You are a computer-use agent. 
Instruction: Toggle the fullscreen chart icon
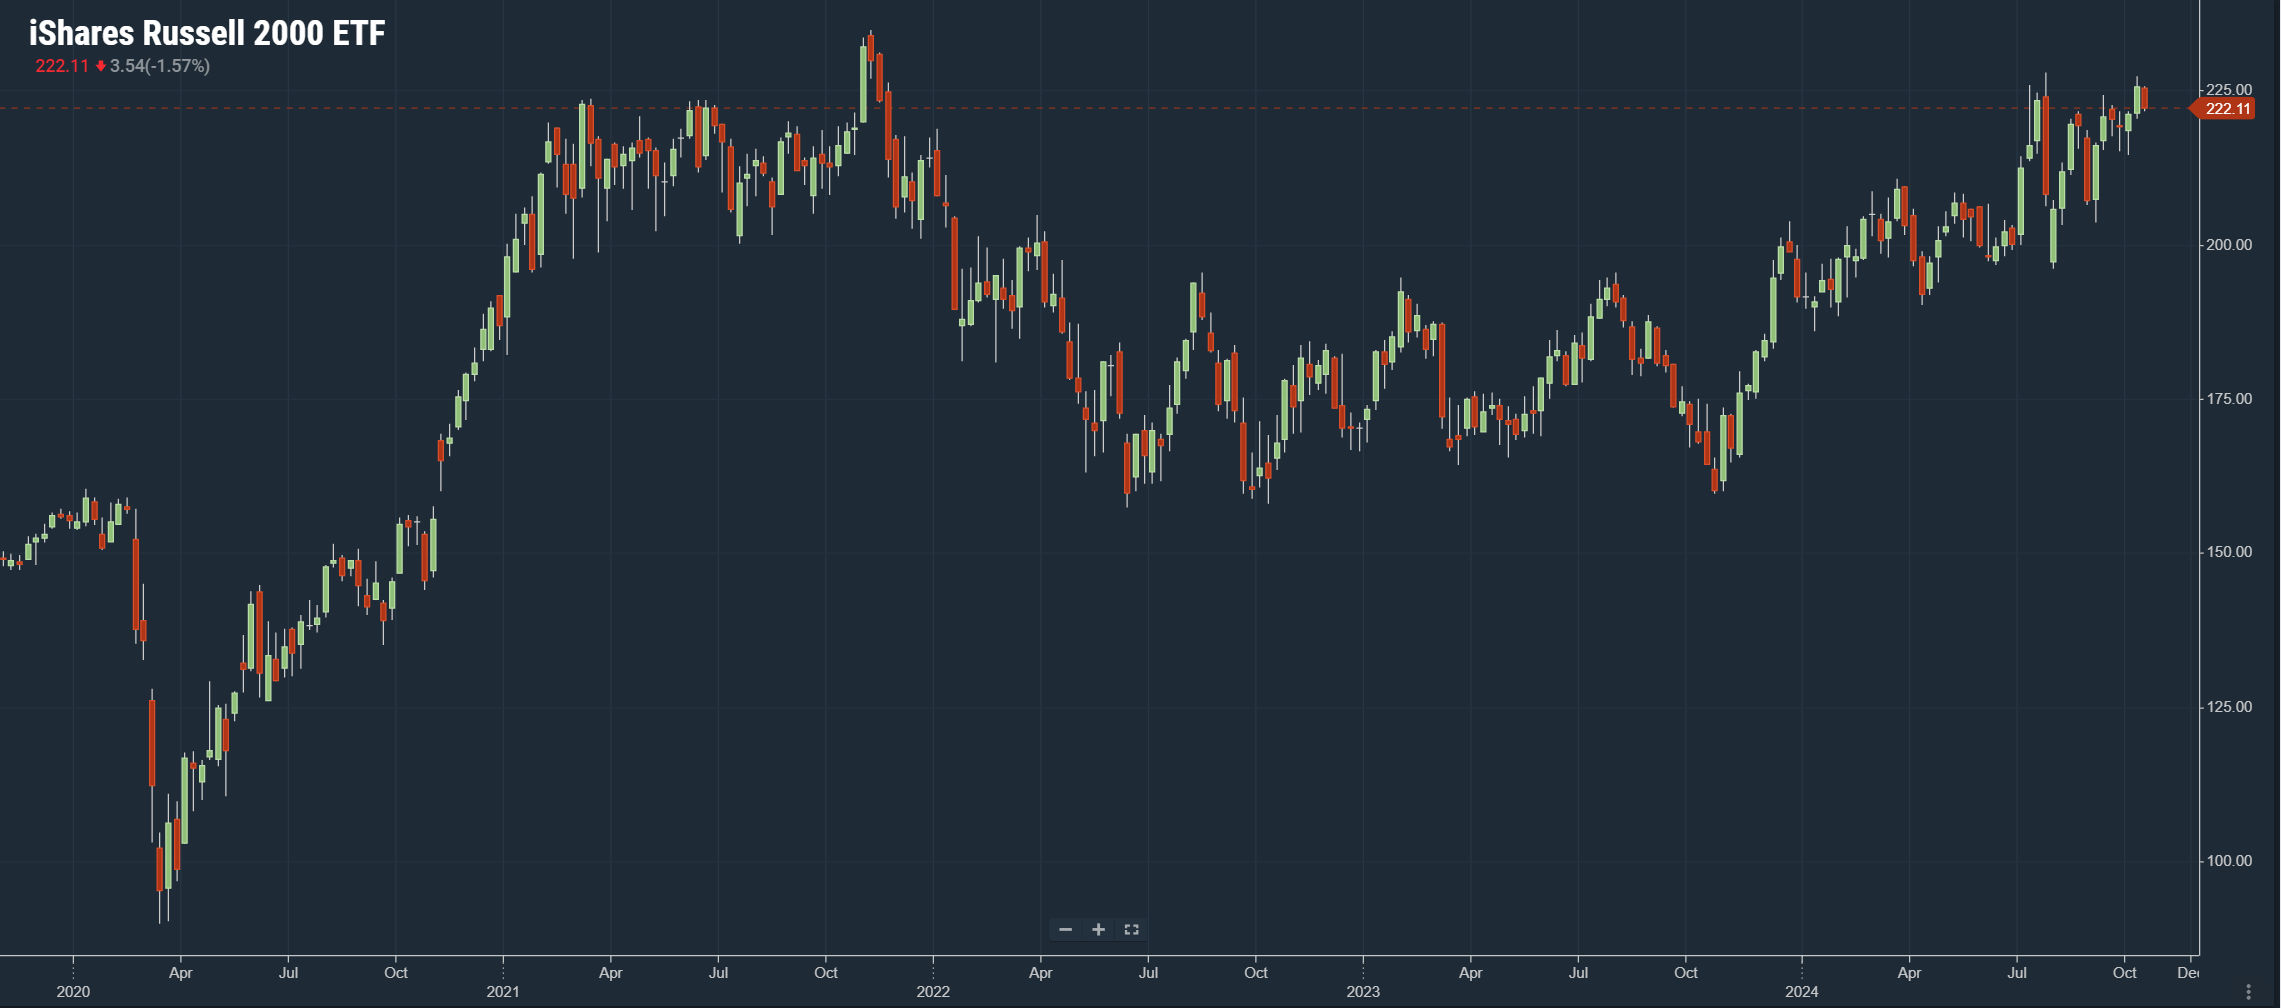pos(1131,930)
